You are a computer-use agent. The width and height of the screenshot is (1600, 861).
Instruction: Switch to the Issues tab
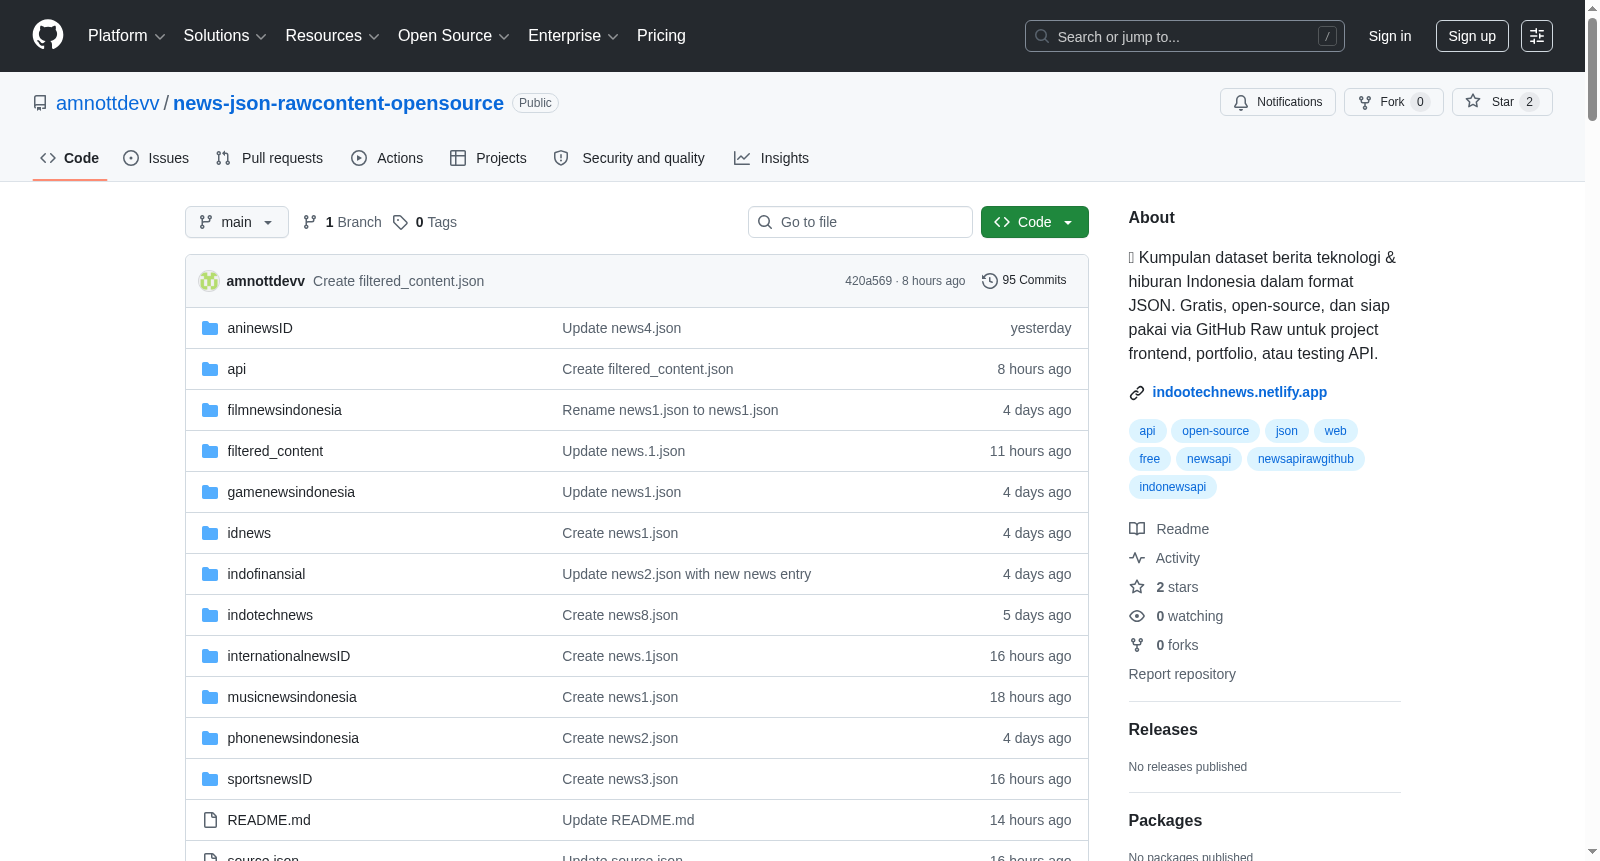pyautogui.click(x=156, y=158)
